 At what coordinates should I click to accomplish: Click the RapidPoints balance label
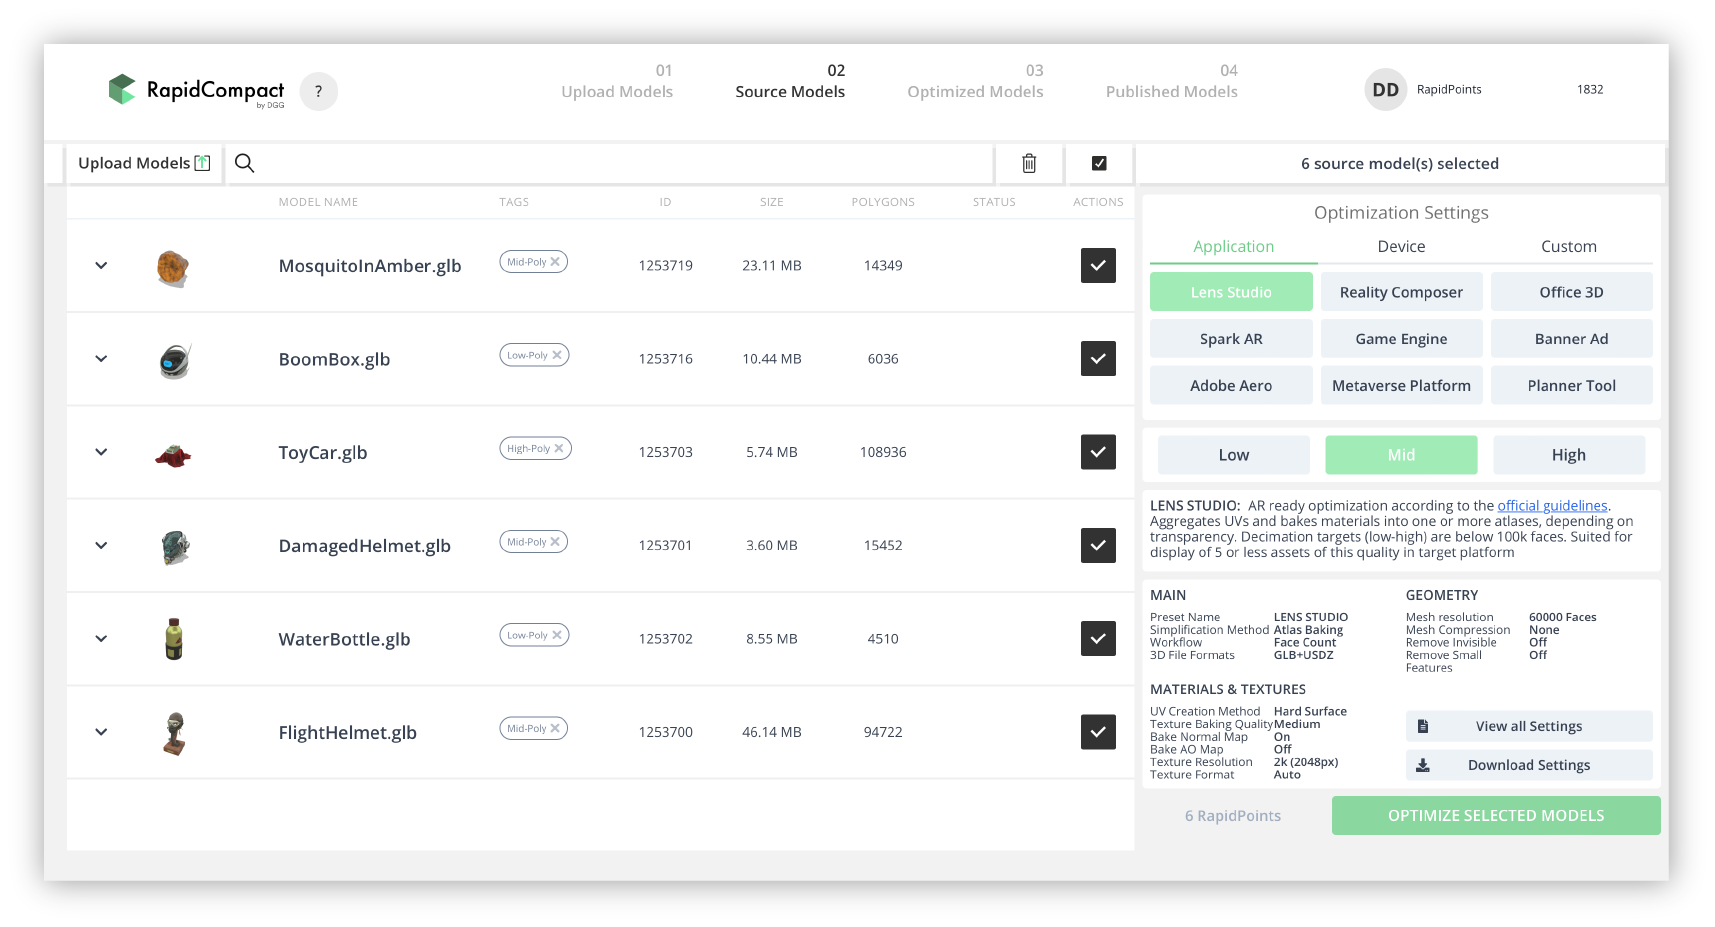point(1449,90)
